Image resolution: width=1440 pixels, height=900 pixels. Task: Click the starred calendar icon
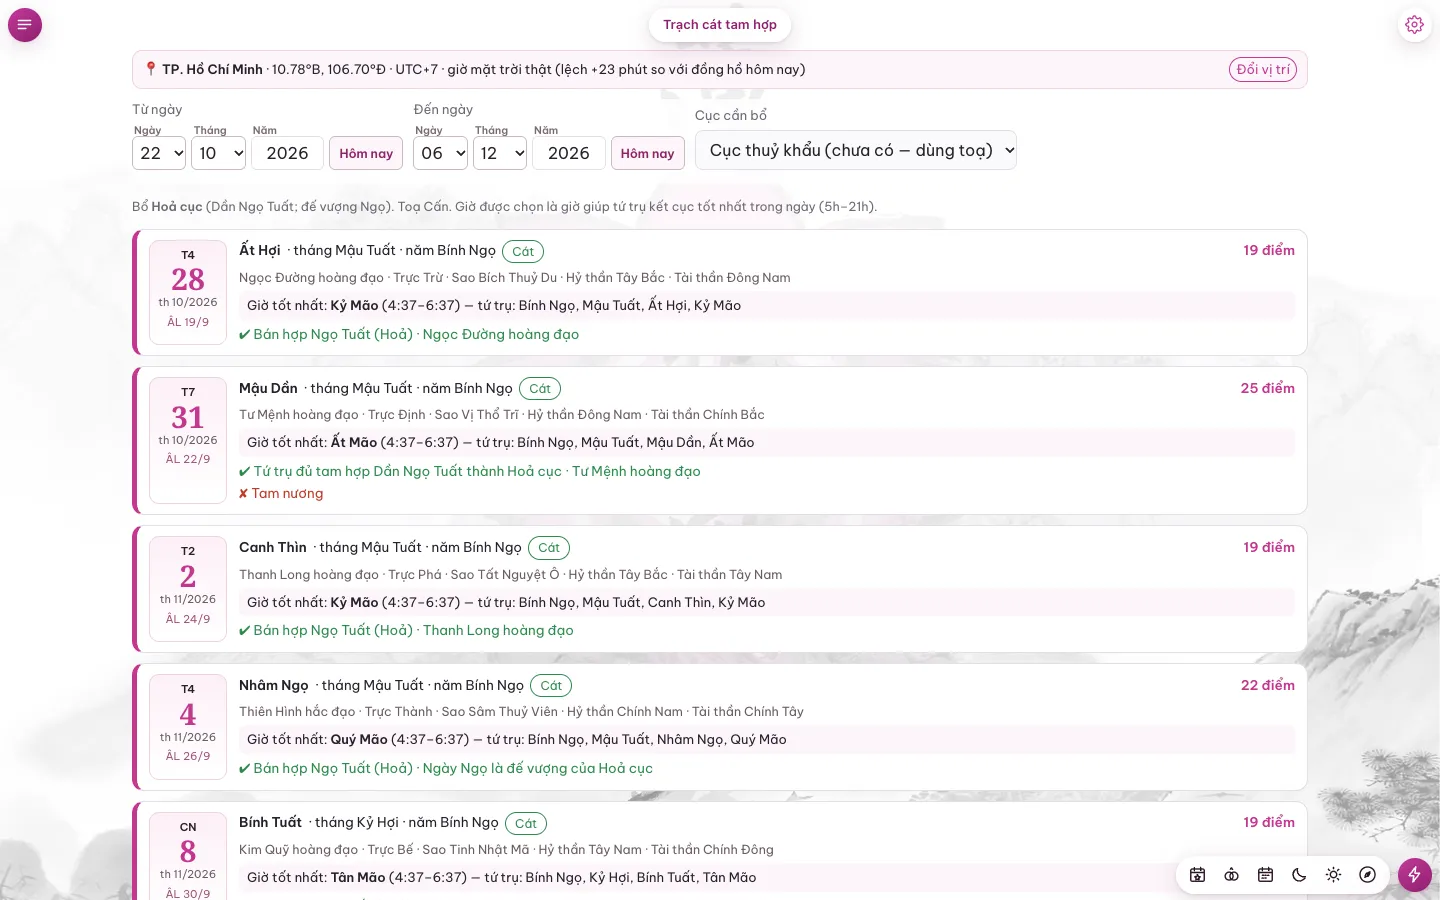point(1197,875)
